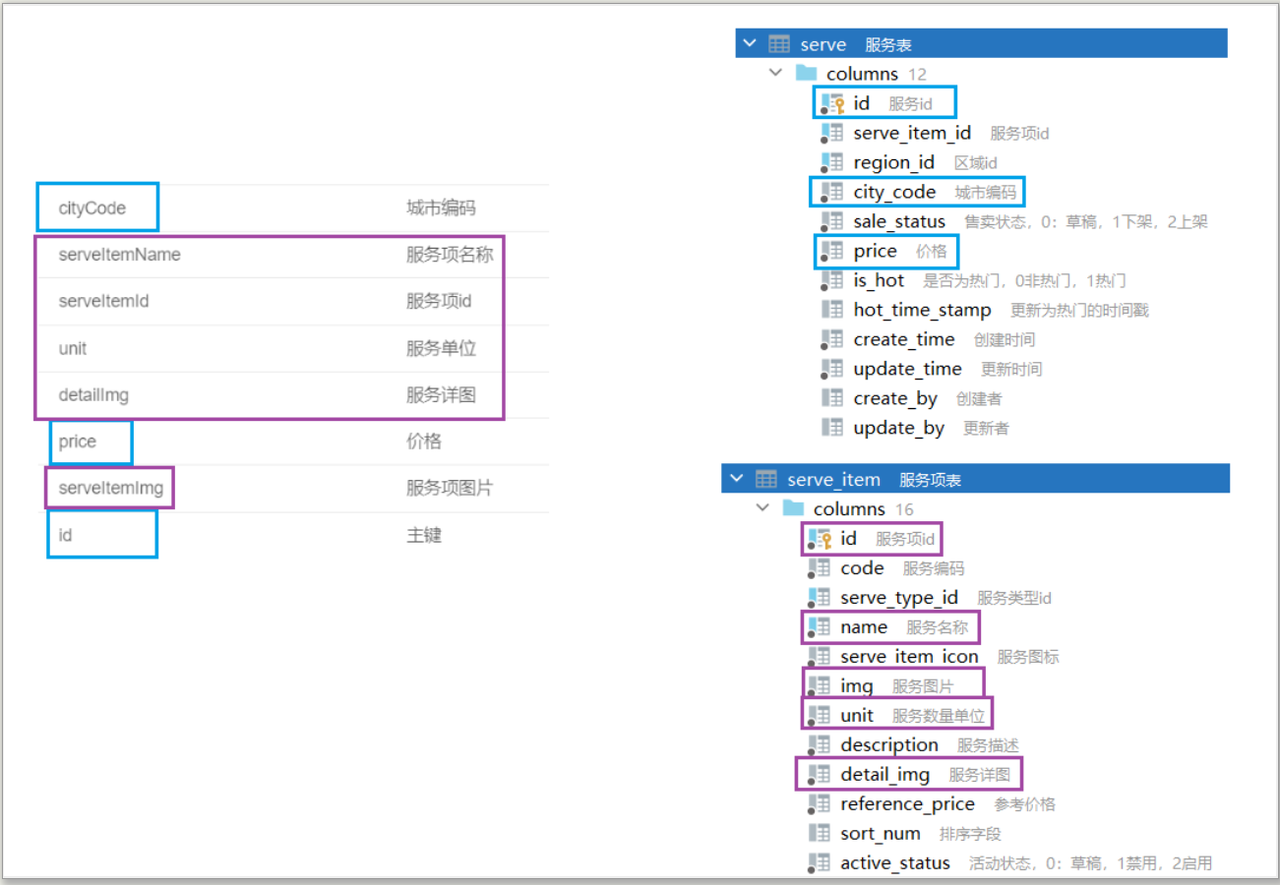Click column icon beside hot_time_stamp
1280x885 pixels.
(x=832, y=310)
